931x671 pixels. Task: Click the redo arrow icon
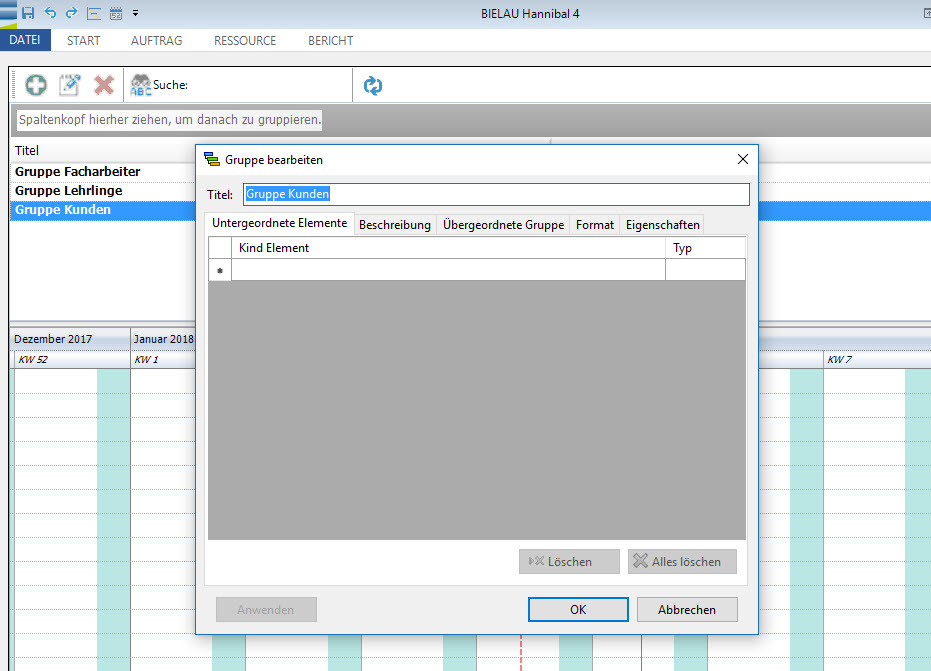[71, 13]
